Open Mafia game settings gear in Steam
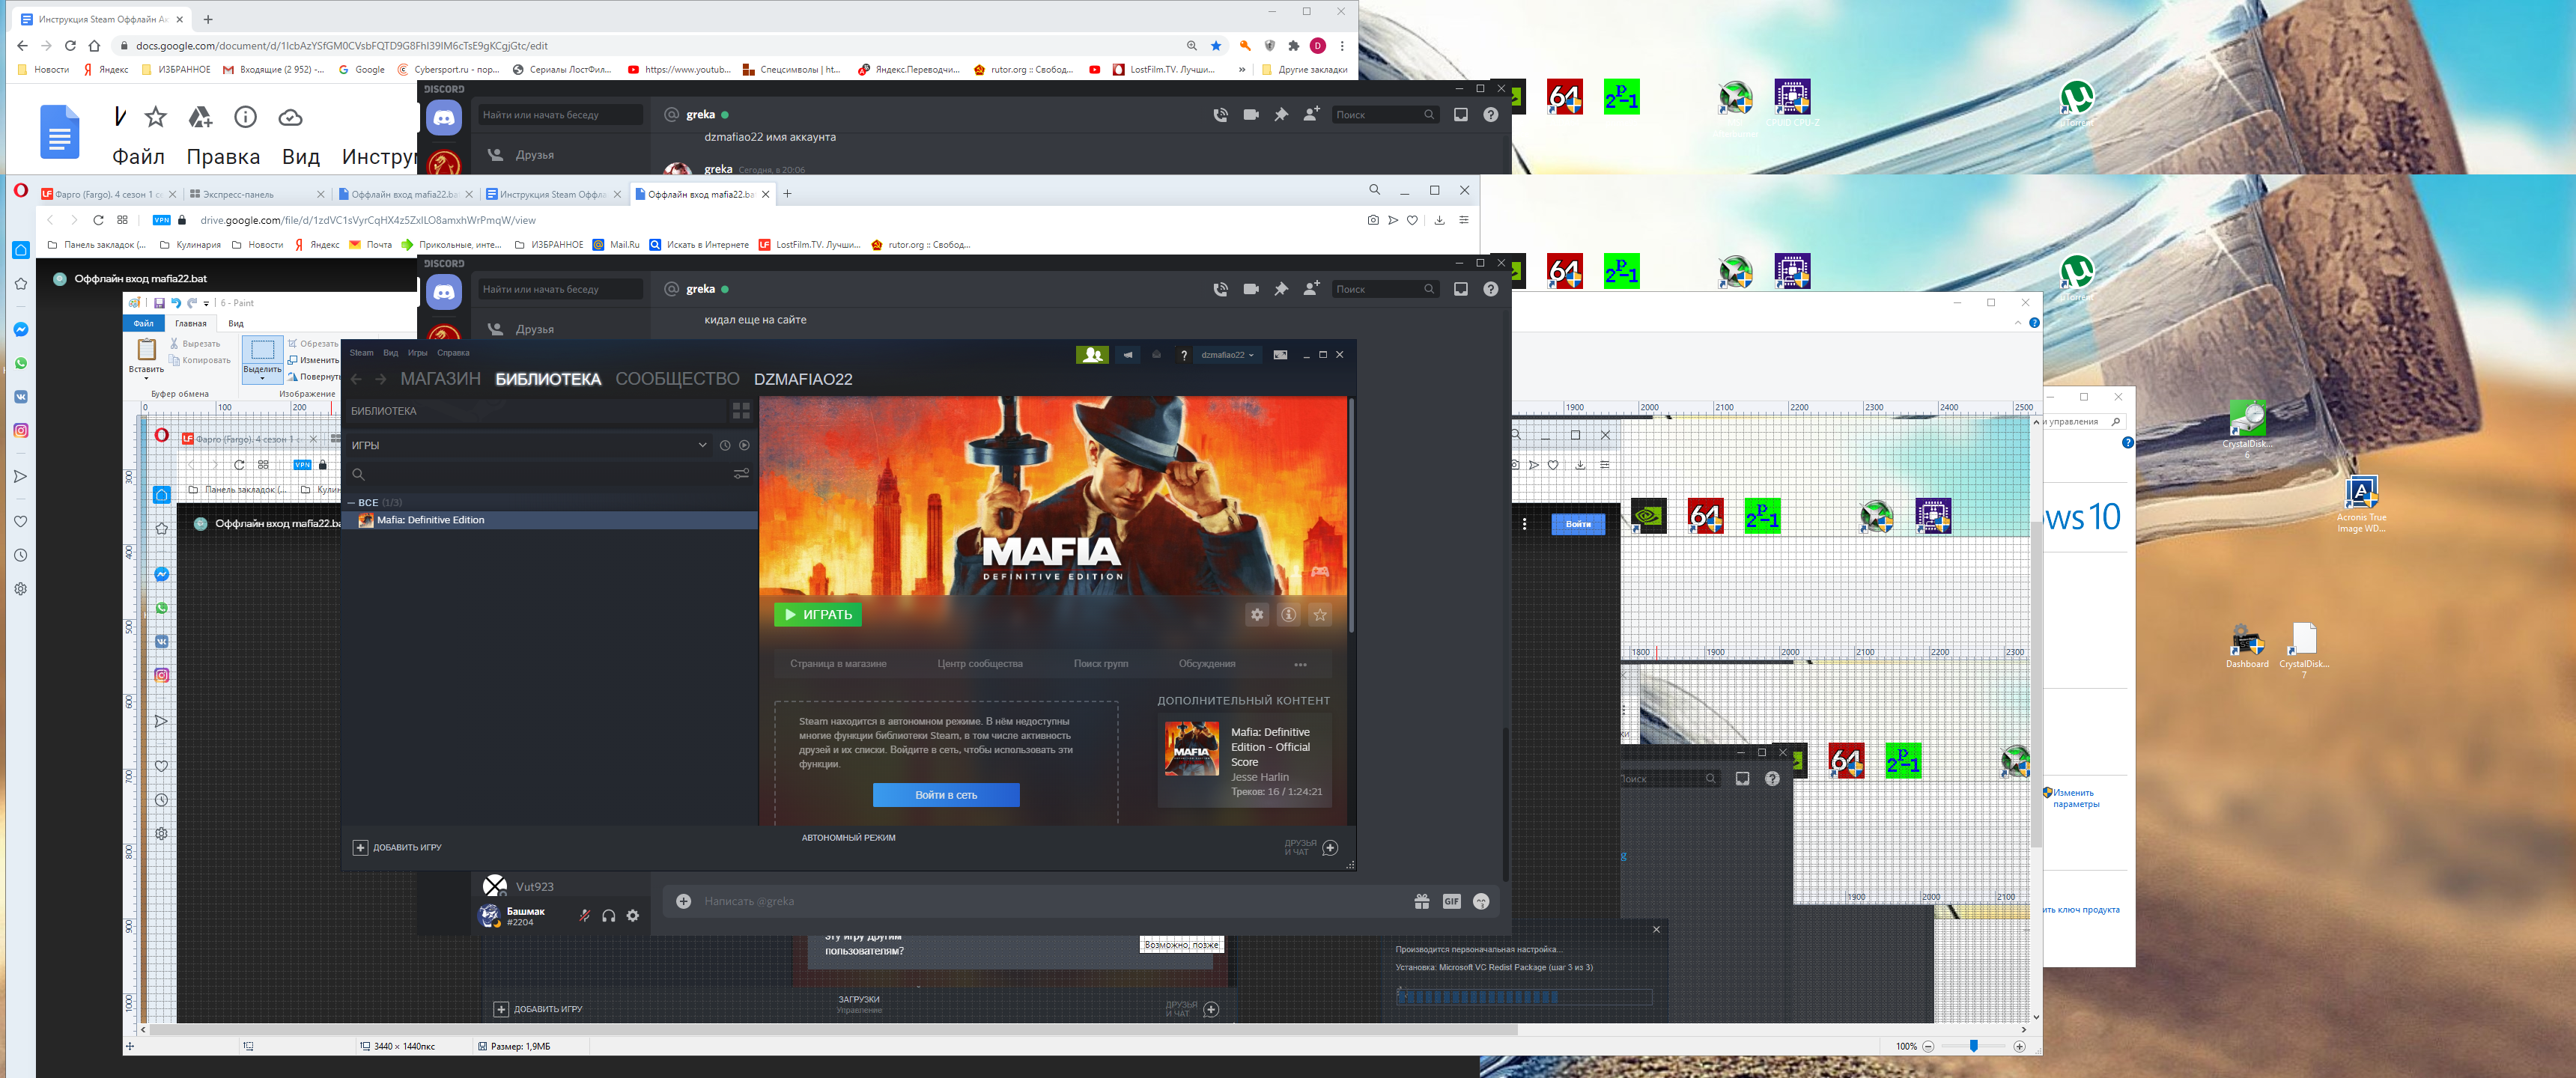The height and width of the screenshot is (1078, 2576). 1257,614
